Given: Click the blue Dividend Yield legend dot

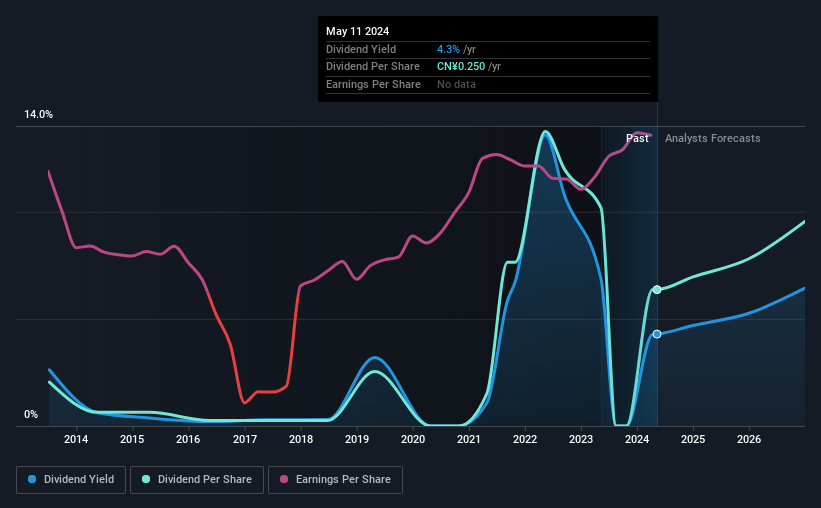Looking at the screenshot, I should click(x=32, y=479).
